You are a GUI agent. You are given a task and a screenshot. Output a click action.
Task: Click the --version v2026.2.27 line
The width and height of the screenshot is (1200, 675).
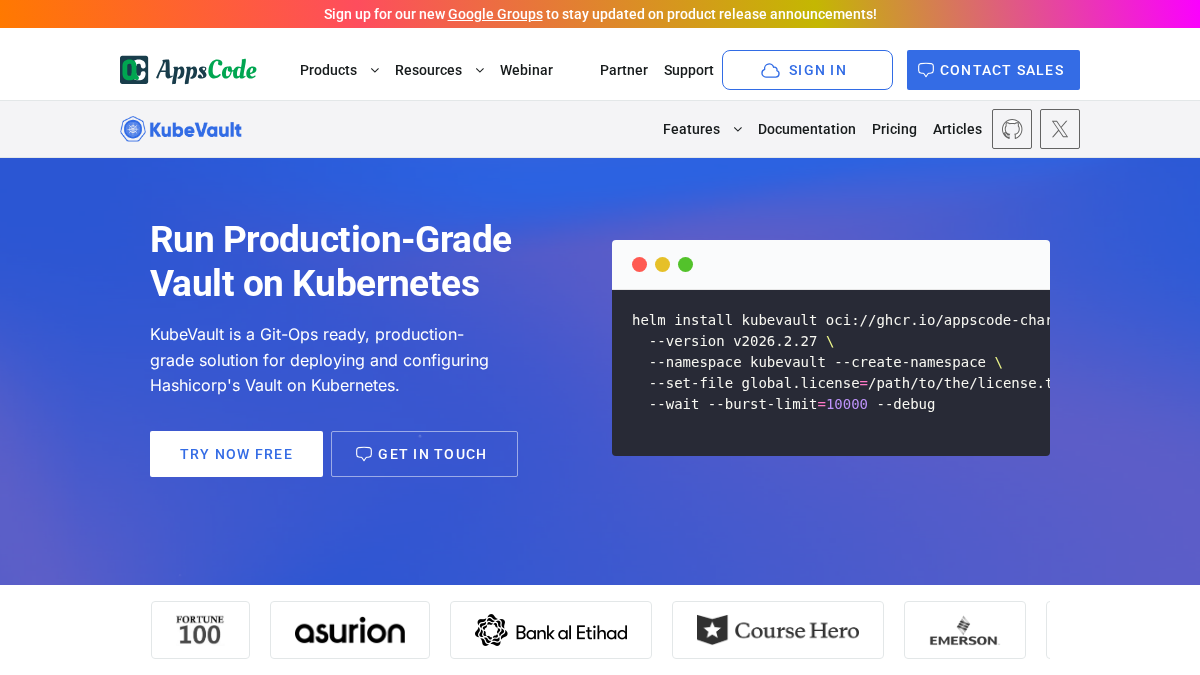coord(741,341)
